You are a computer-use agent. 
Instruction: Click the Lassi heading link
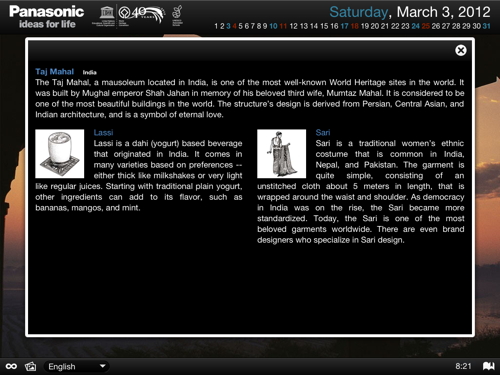coord(103,133)
